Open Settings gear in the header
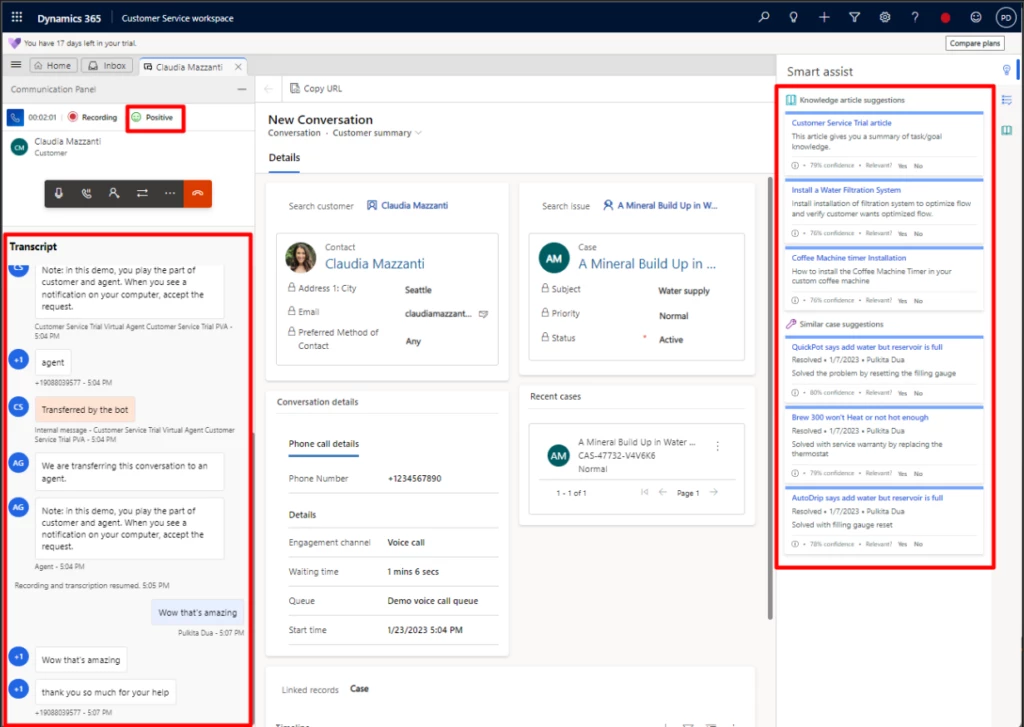The width and height of the screenshot is (1024, 727). (x=884, y=17)
